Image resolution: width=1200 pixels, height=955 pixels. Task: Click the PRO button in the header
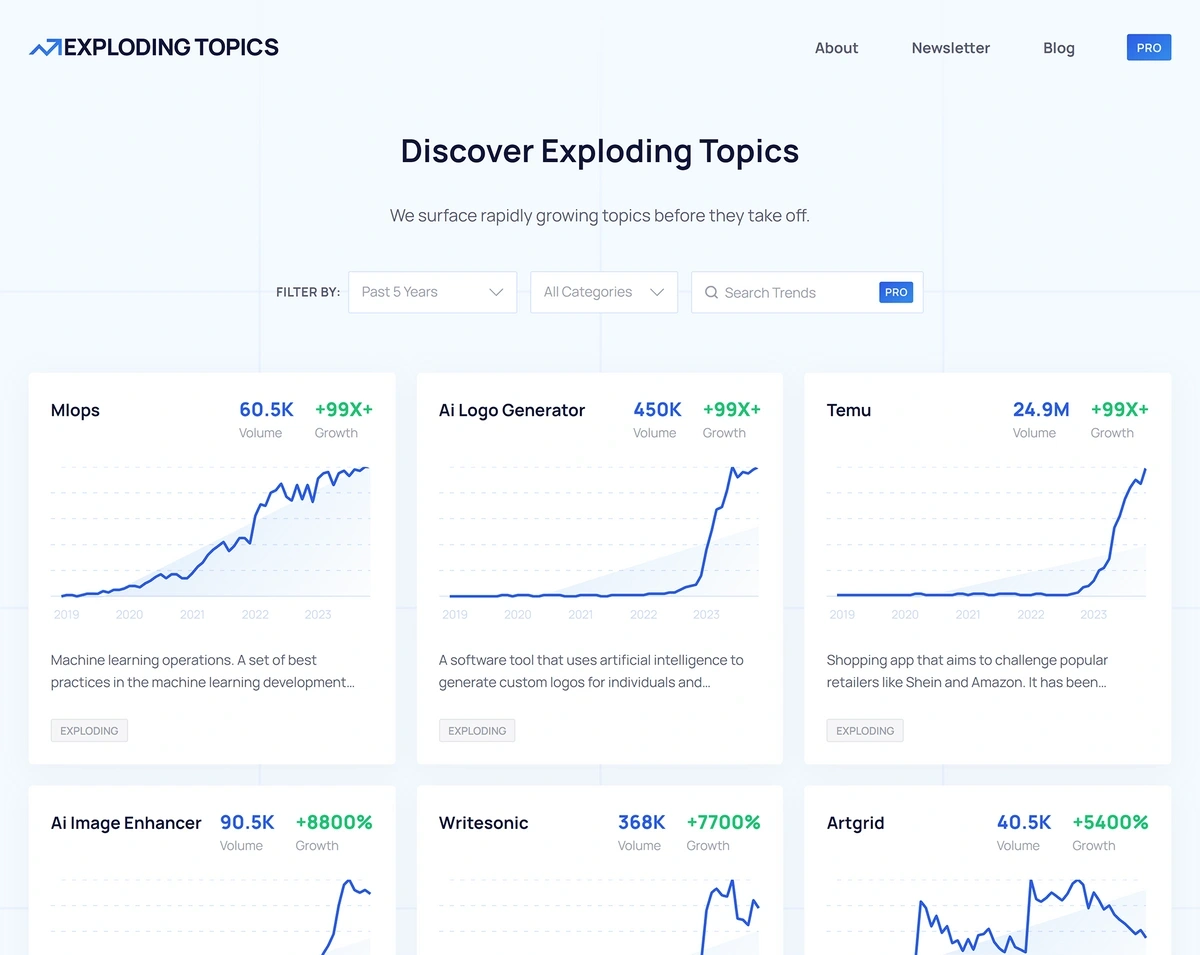click(x=1149, y=47)
